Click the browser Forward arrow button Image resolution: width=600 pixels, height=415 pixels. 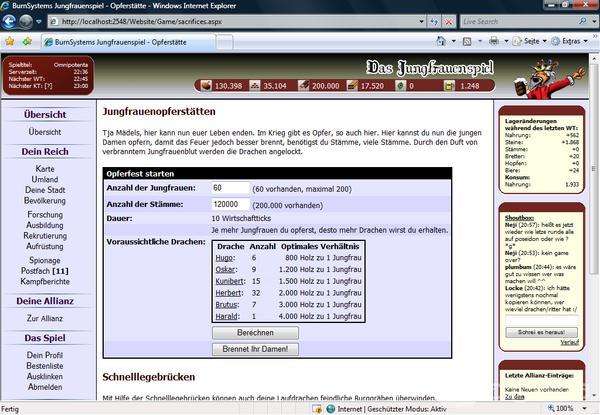pos(26,22)
